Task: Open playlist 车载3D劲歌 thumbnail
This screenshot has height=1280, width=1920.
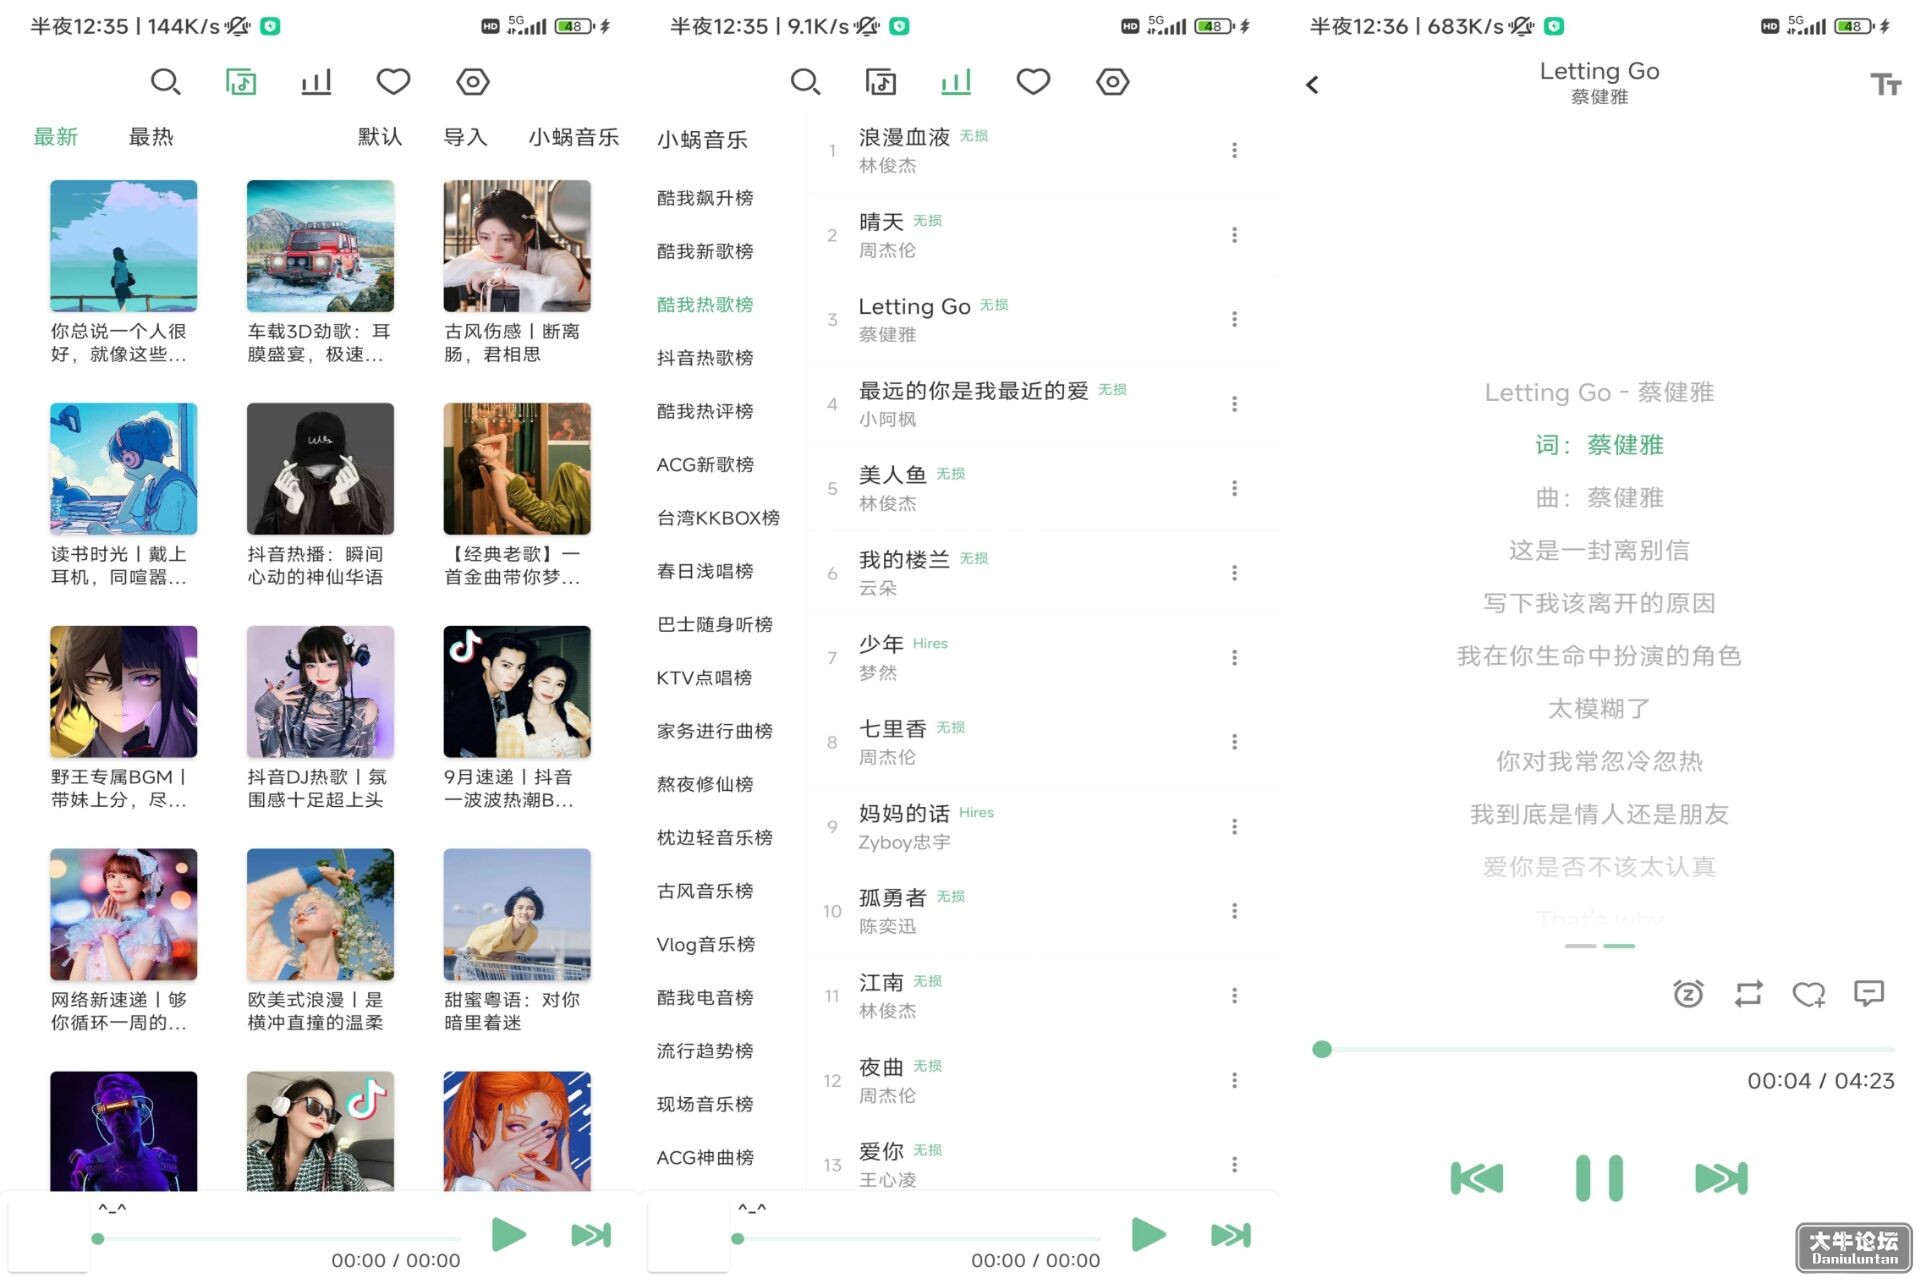Action: (320, 246)
